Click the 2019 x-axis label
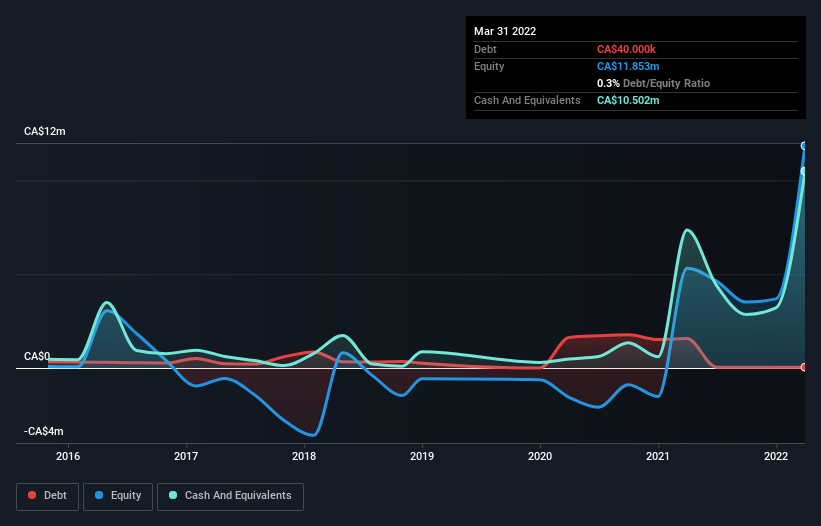 421,456
